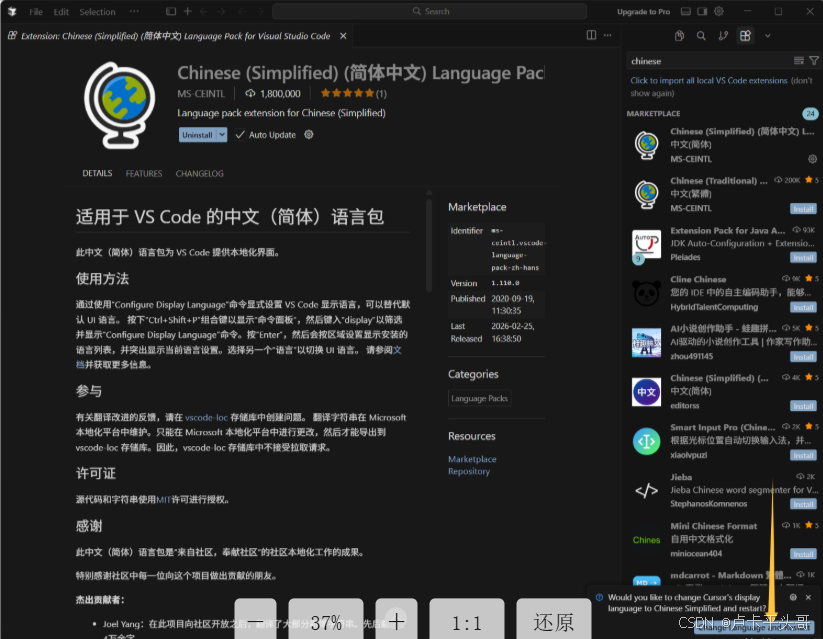Install Cline Chinese extension
This screenshot has height=639, width=823.
803,307
